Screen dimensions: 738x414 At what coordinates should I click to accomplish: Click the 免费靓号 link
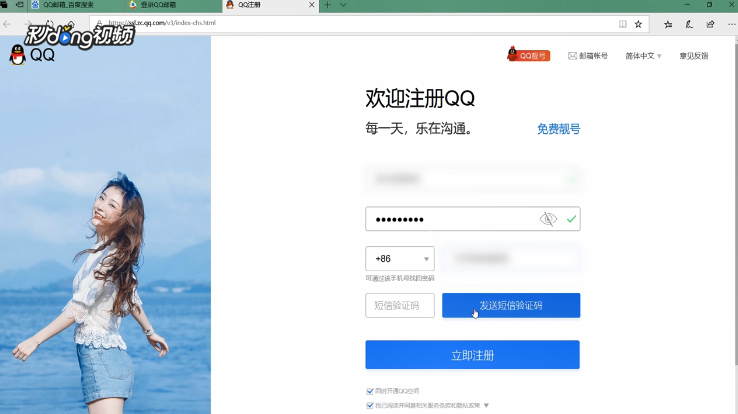pyautogui.click(x=559, y=129)
